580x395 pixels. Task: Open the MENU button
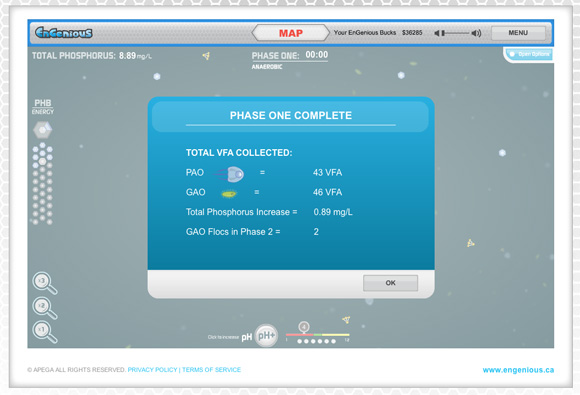click(x=518, y=33)
